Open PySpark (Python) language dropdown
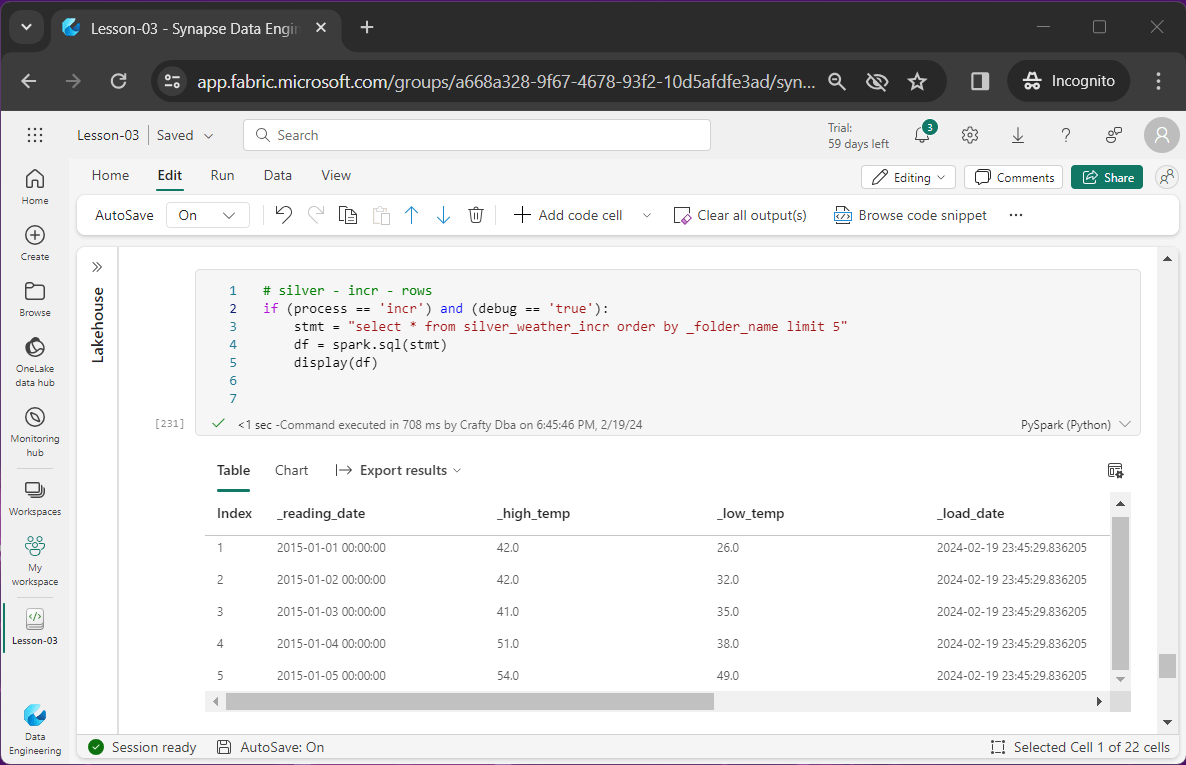1186x765 pixels. [1075, 424]
